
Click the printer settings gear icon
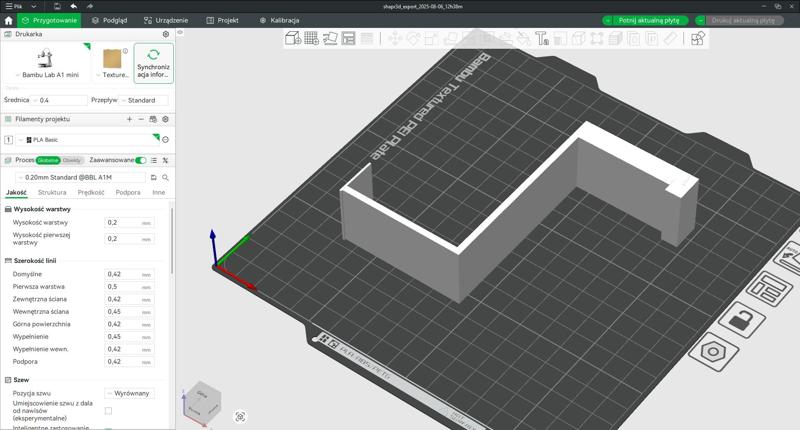click(x=166, y=34)
